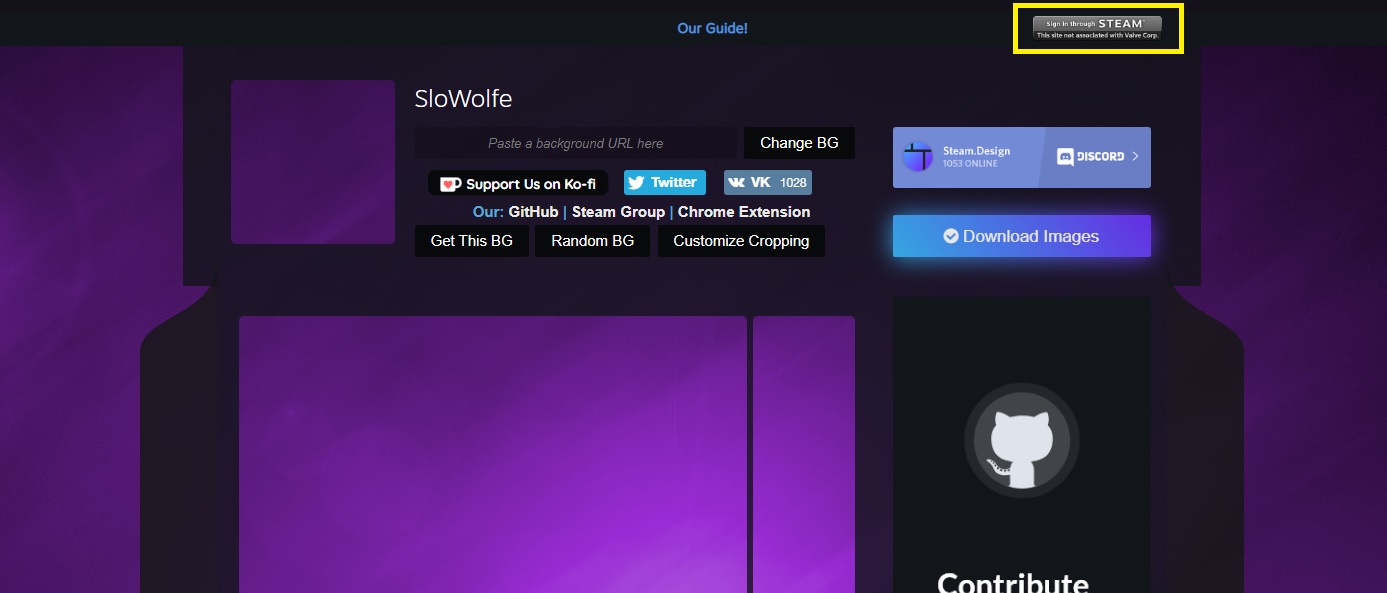Open the Steam Group link
Screen dimensions: 1387x593
[x=618, y=212]
